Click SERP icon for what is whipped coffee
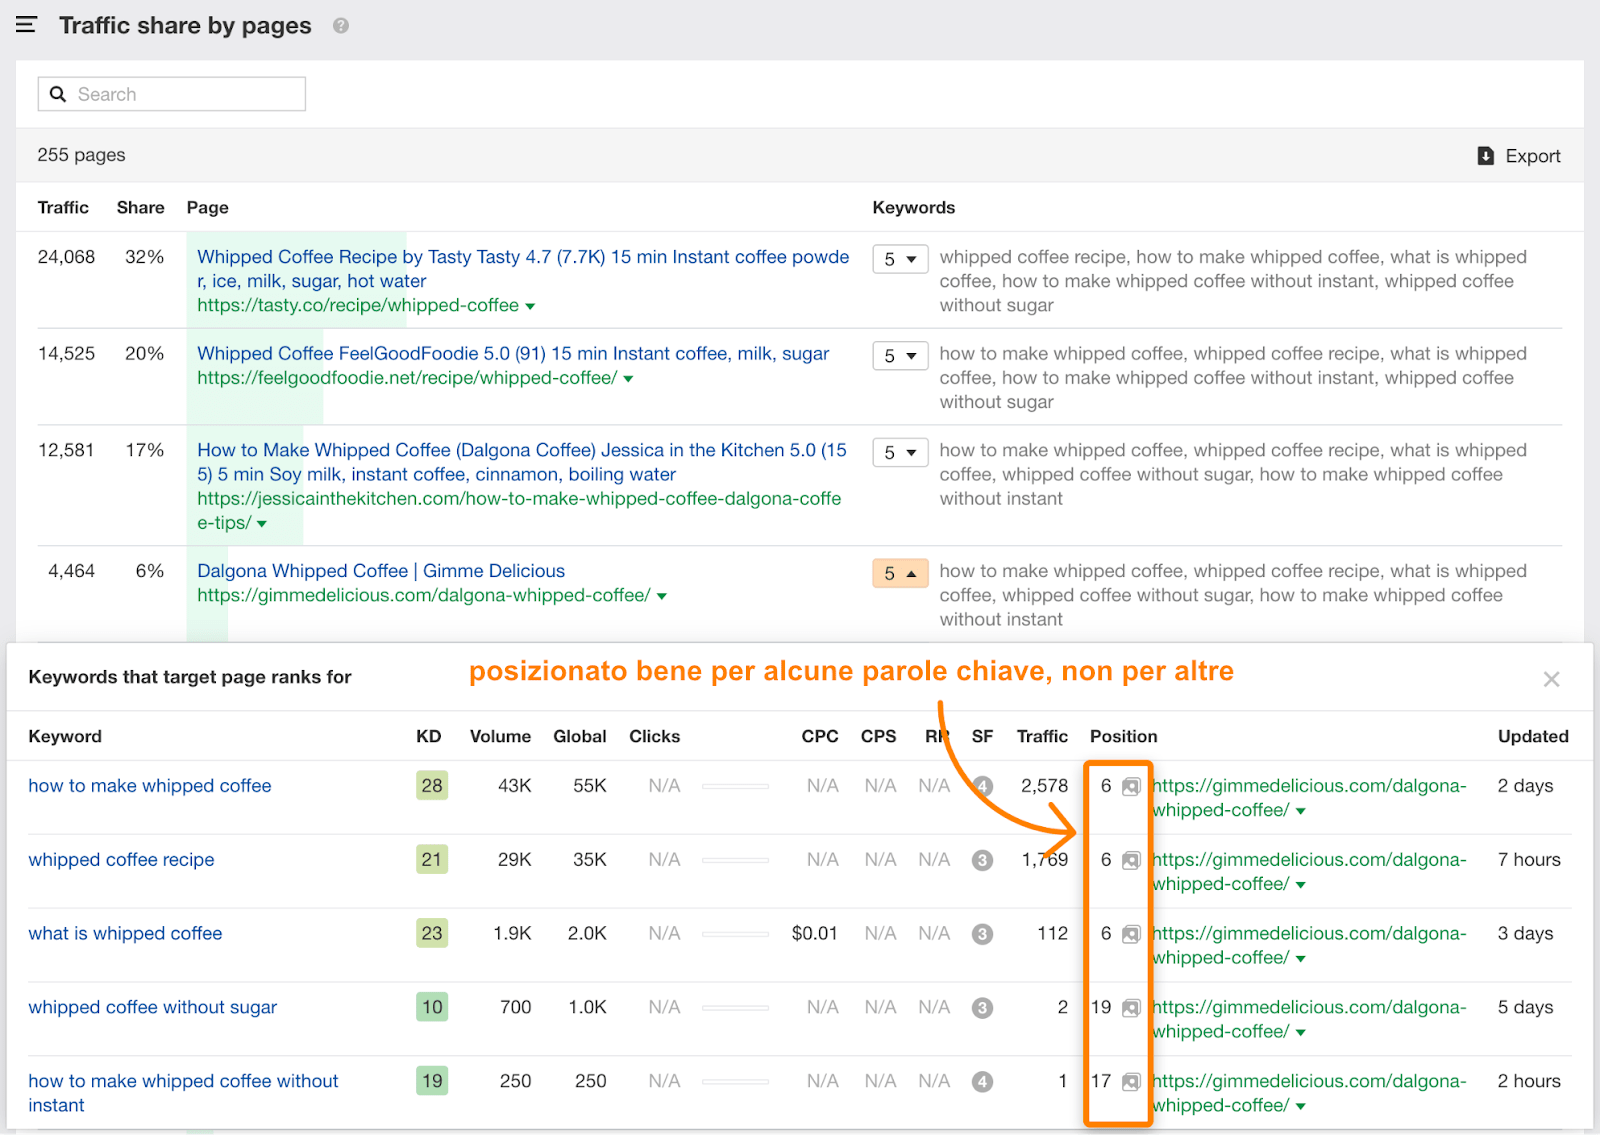Image resolution: width=1600 pixels, height=1135 pixels. (x=1131, y=935)
